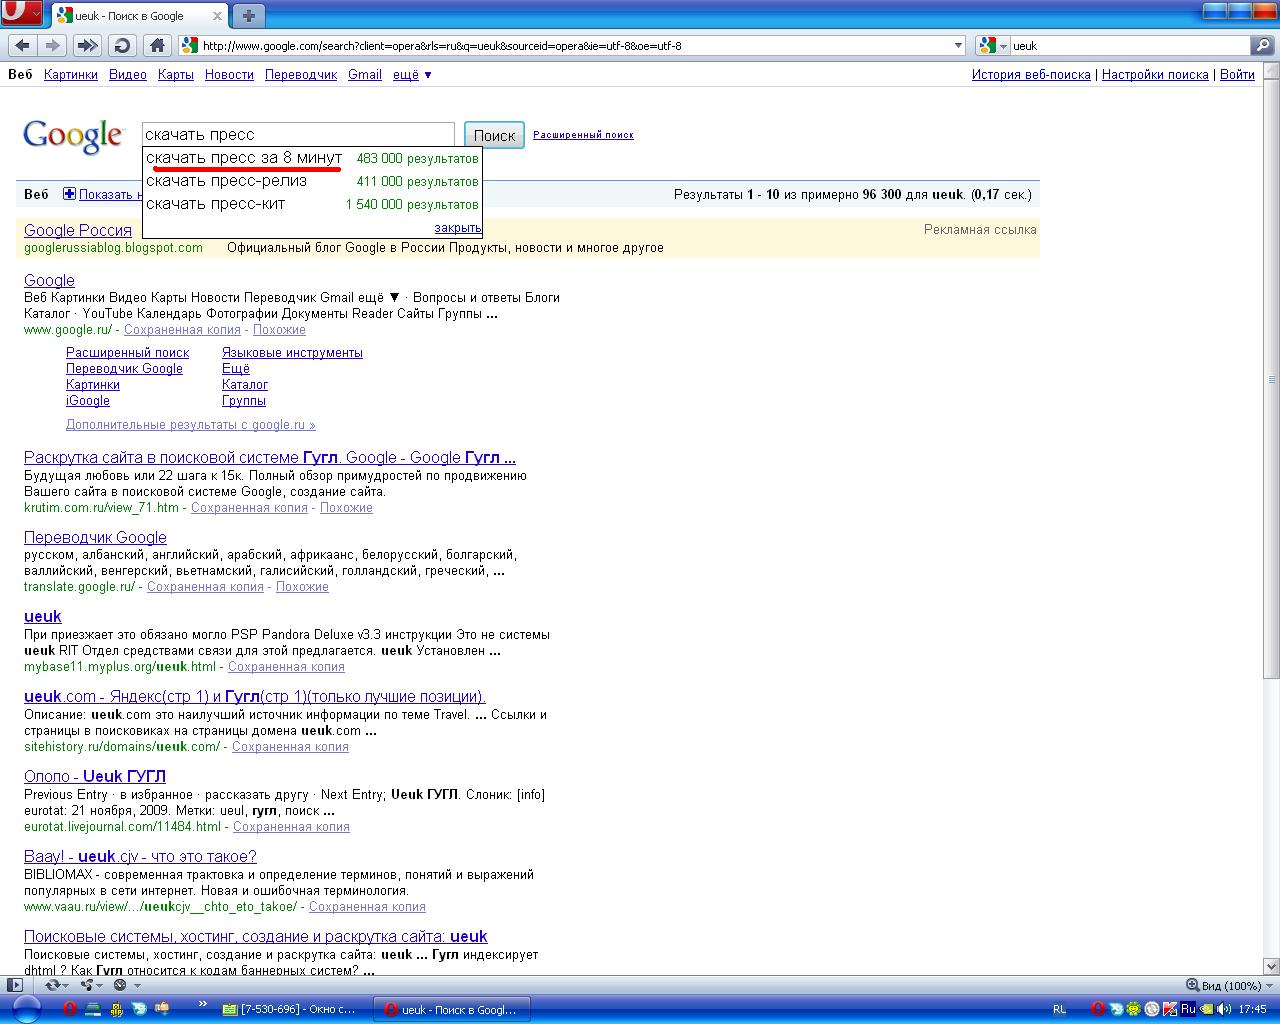The width and height of the screenshot is (1280, 1024).
Task: Open Карты in the Google top bar
Action: pos(176,75)
